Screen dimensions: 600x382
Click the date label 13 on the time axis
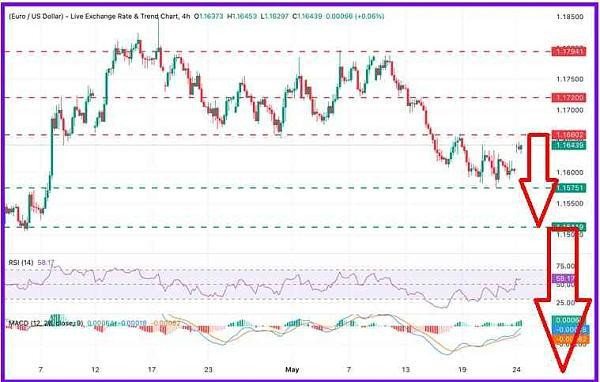pyautogui.click(x=406, y=370)
